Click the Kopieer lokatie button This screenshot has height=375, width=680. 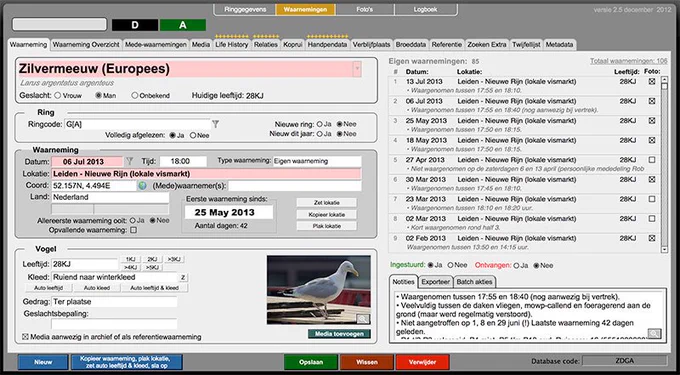[x=327, y=215]
